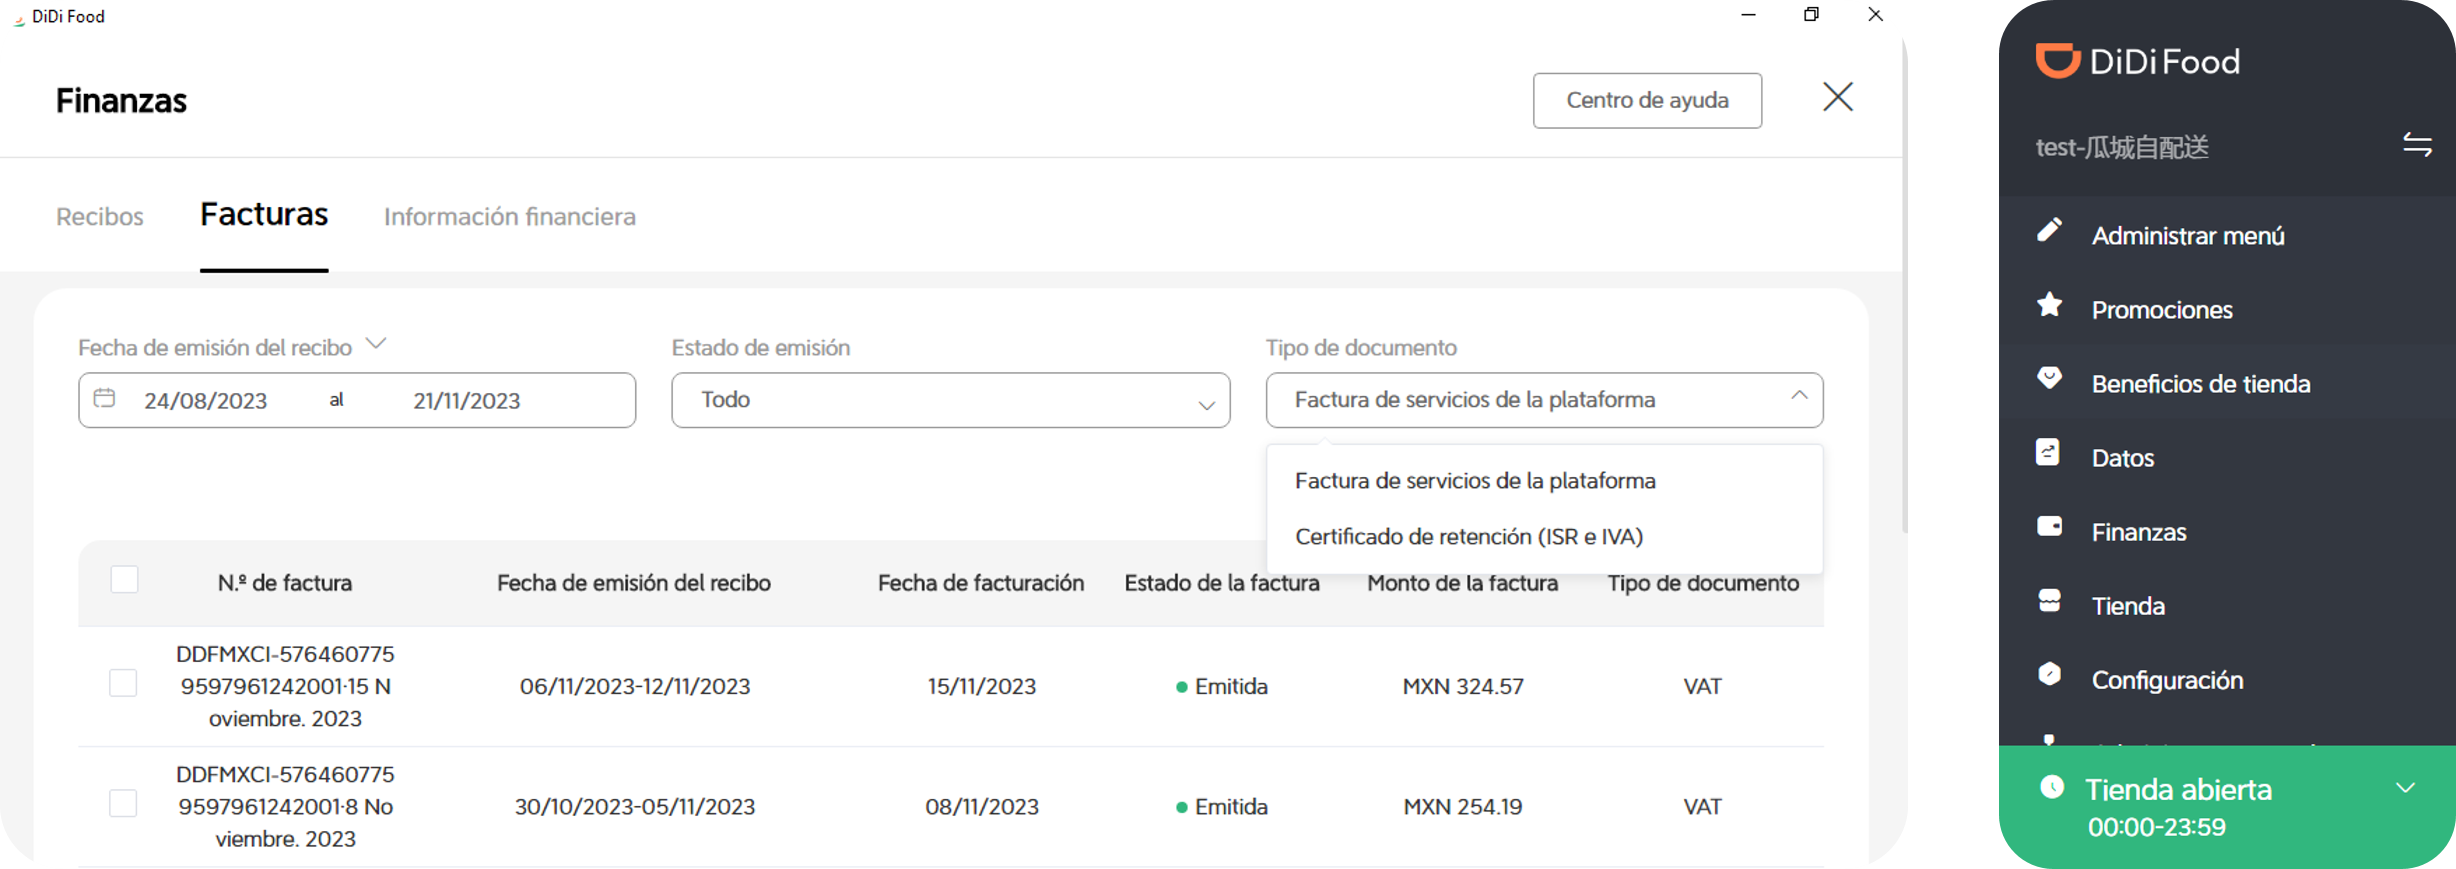Click the Datos chart icon
Screen dimensions: 2456x869
click(x=2048, y=452)
